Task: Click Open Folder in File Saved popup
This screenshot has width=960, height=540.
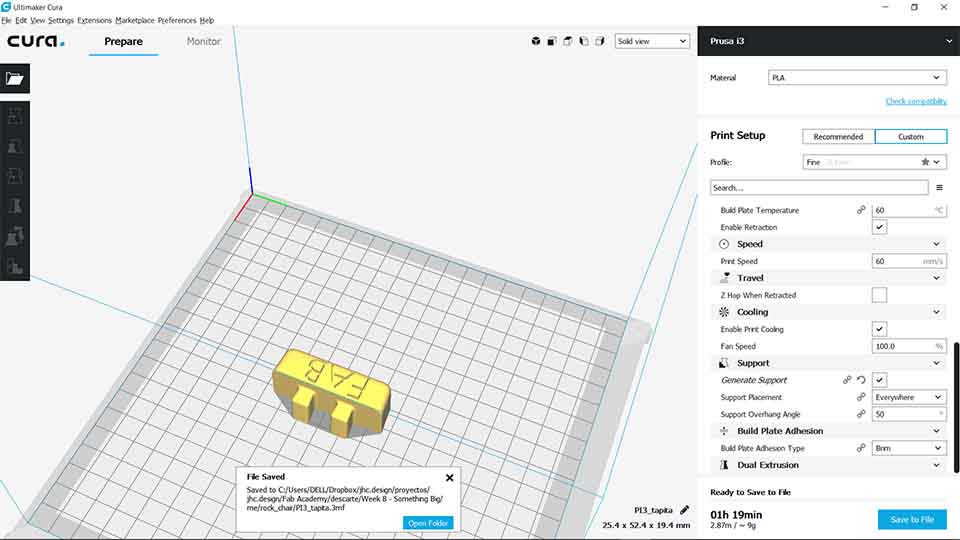Action: [x=428, y=523]
